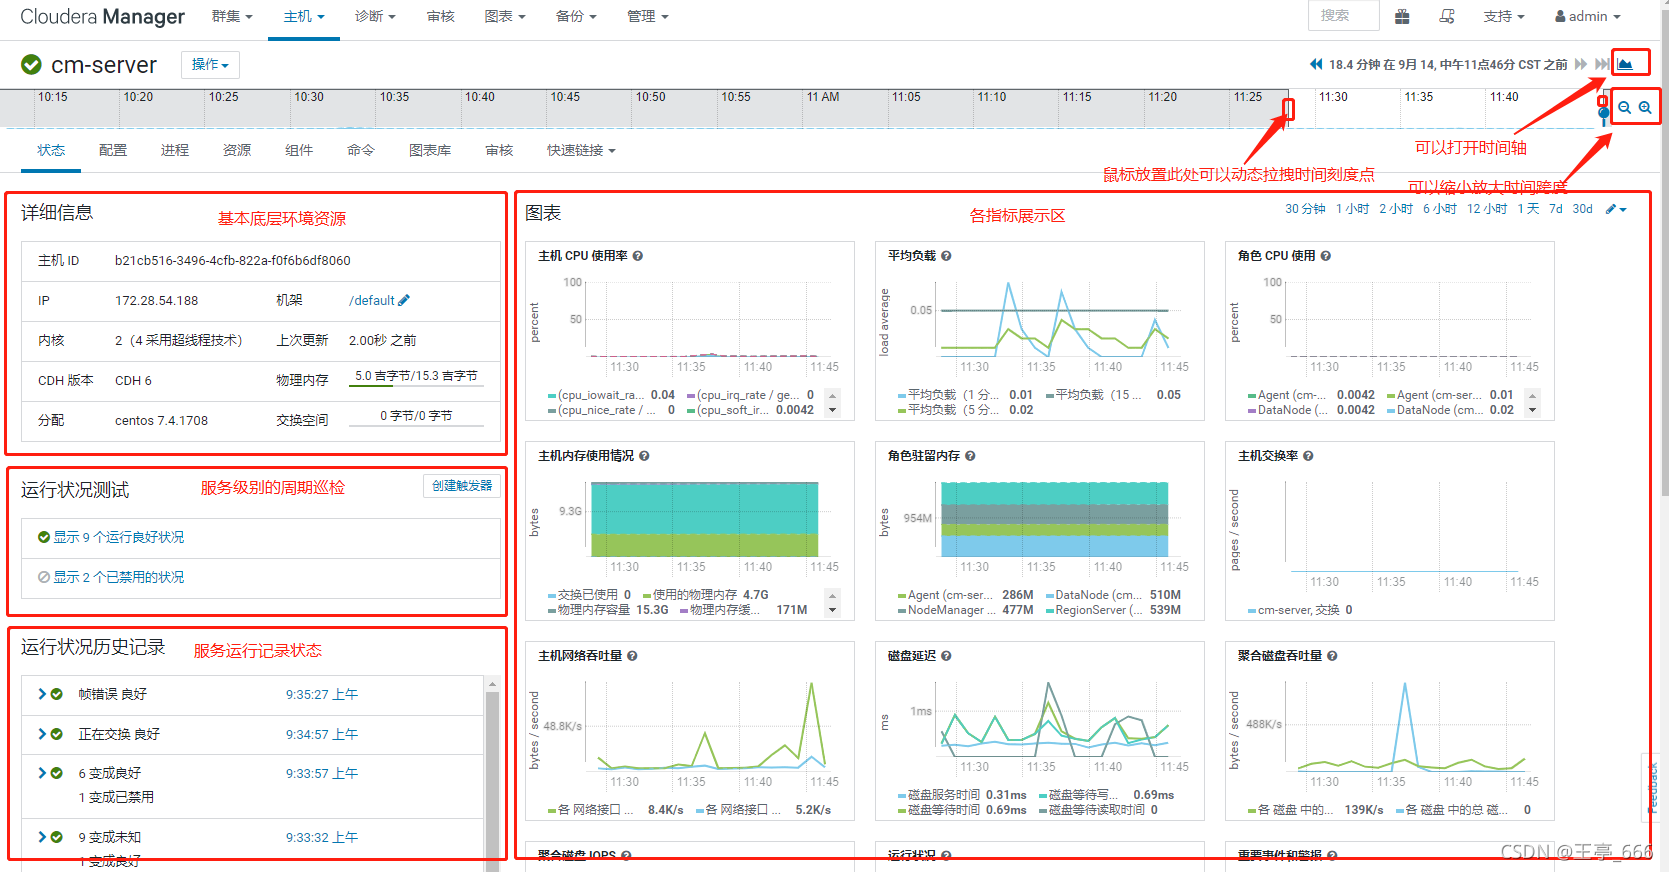Open the 快速链接 dropdown
This screenshot has height=872, width=1669.
coord(581,150)
